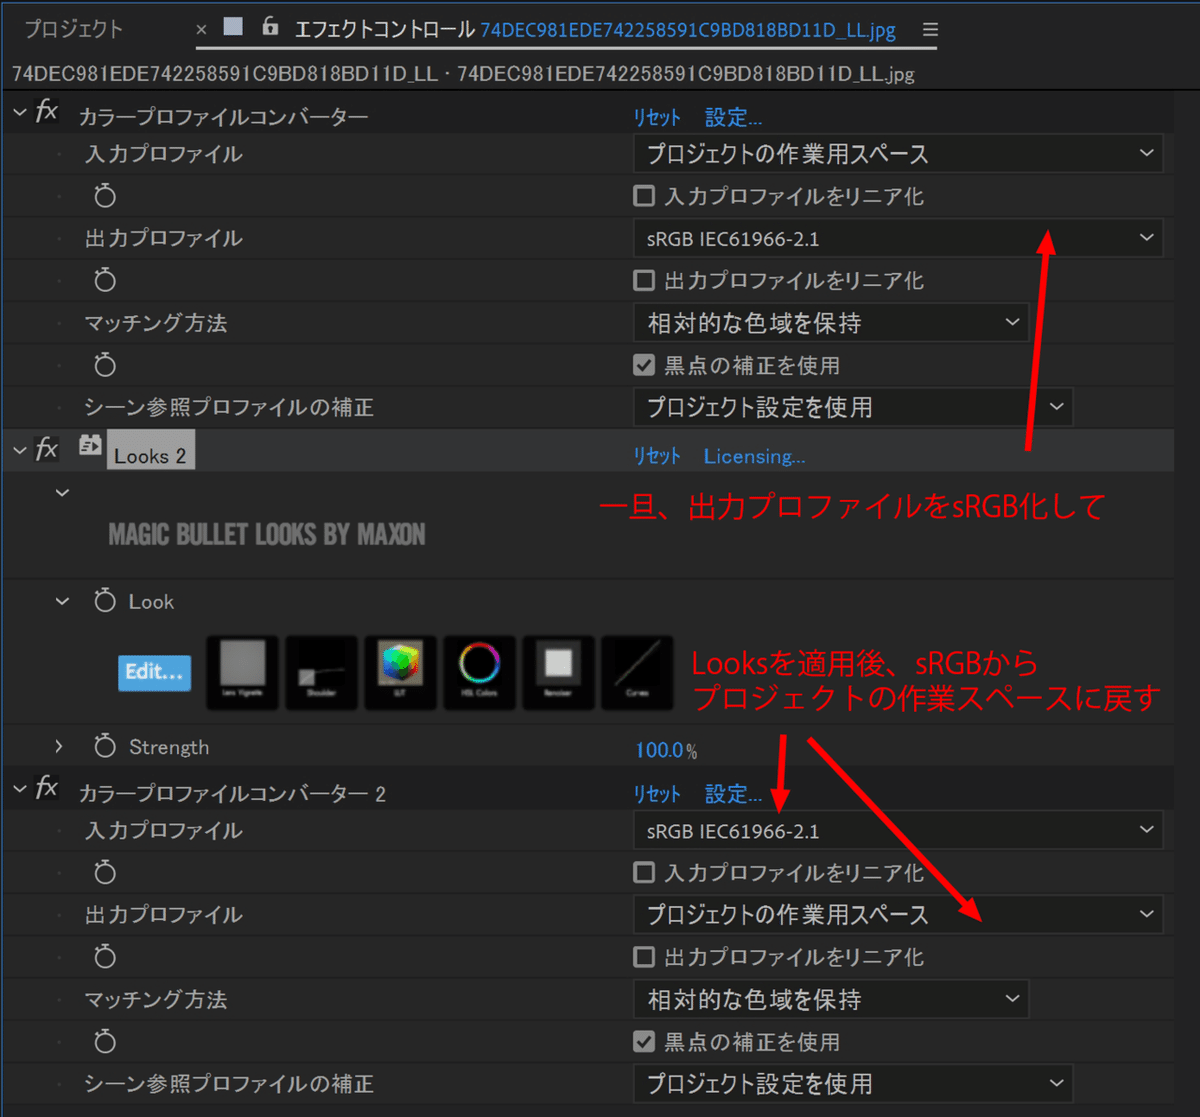This screenshot has width=1200, height=1117.
Task: Collapse the chevron above the Magic Bullet Looks logo
Action: click(x=62, y=492)
